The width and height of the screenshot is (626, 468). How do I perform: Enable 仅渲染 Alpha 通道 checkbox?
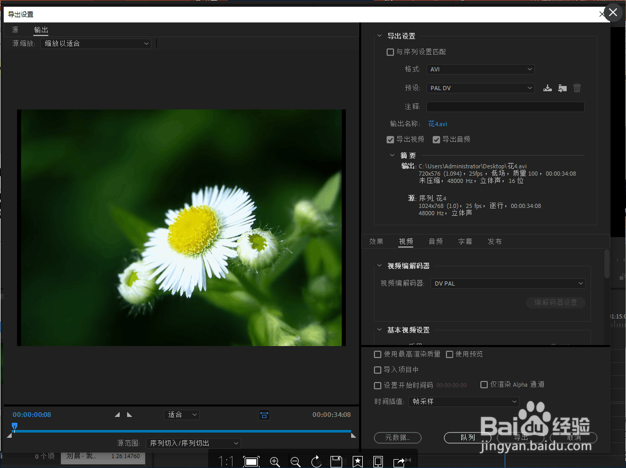[484, 385]
